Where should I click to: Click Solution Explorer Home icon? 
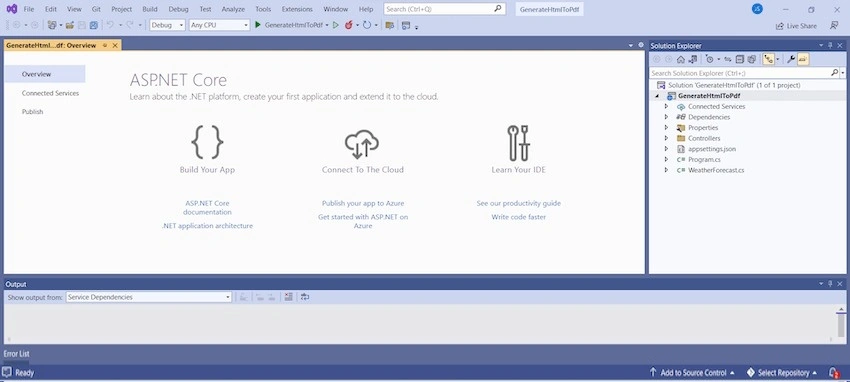point(681,60)
